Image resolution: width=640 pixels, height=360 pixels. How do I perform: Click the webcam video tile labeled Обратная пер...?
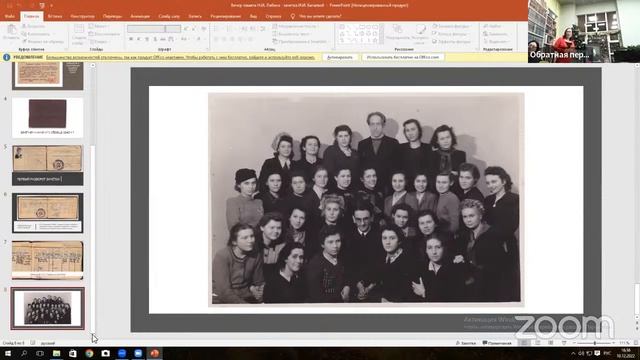(584, 31)
